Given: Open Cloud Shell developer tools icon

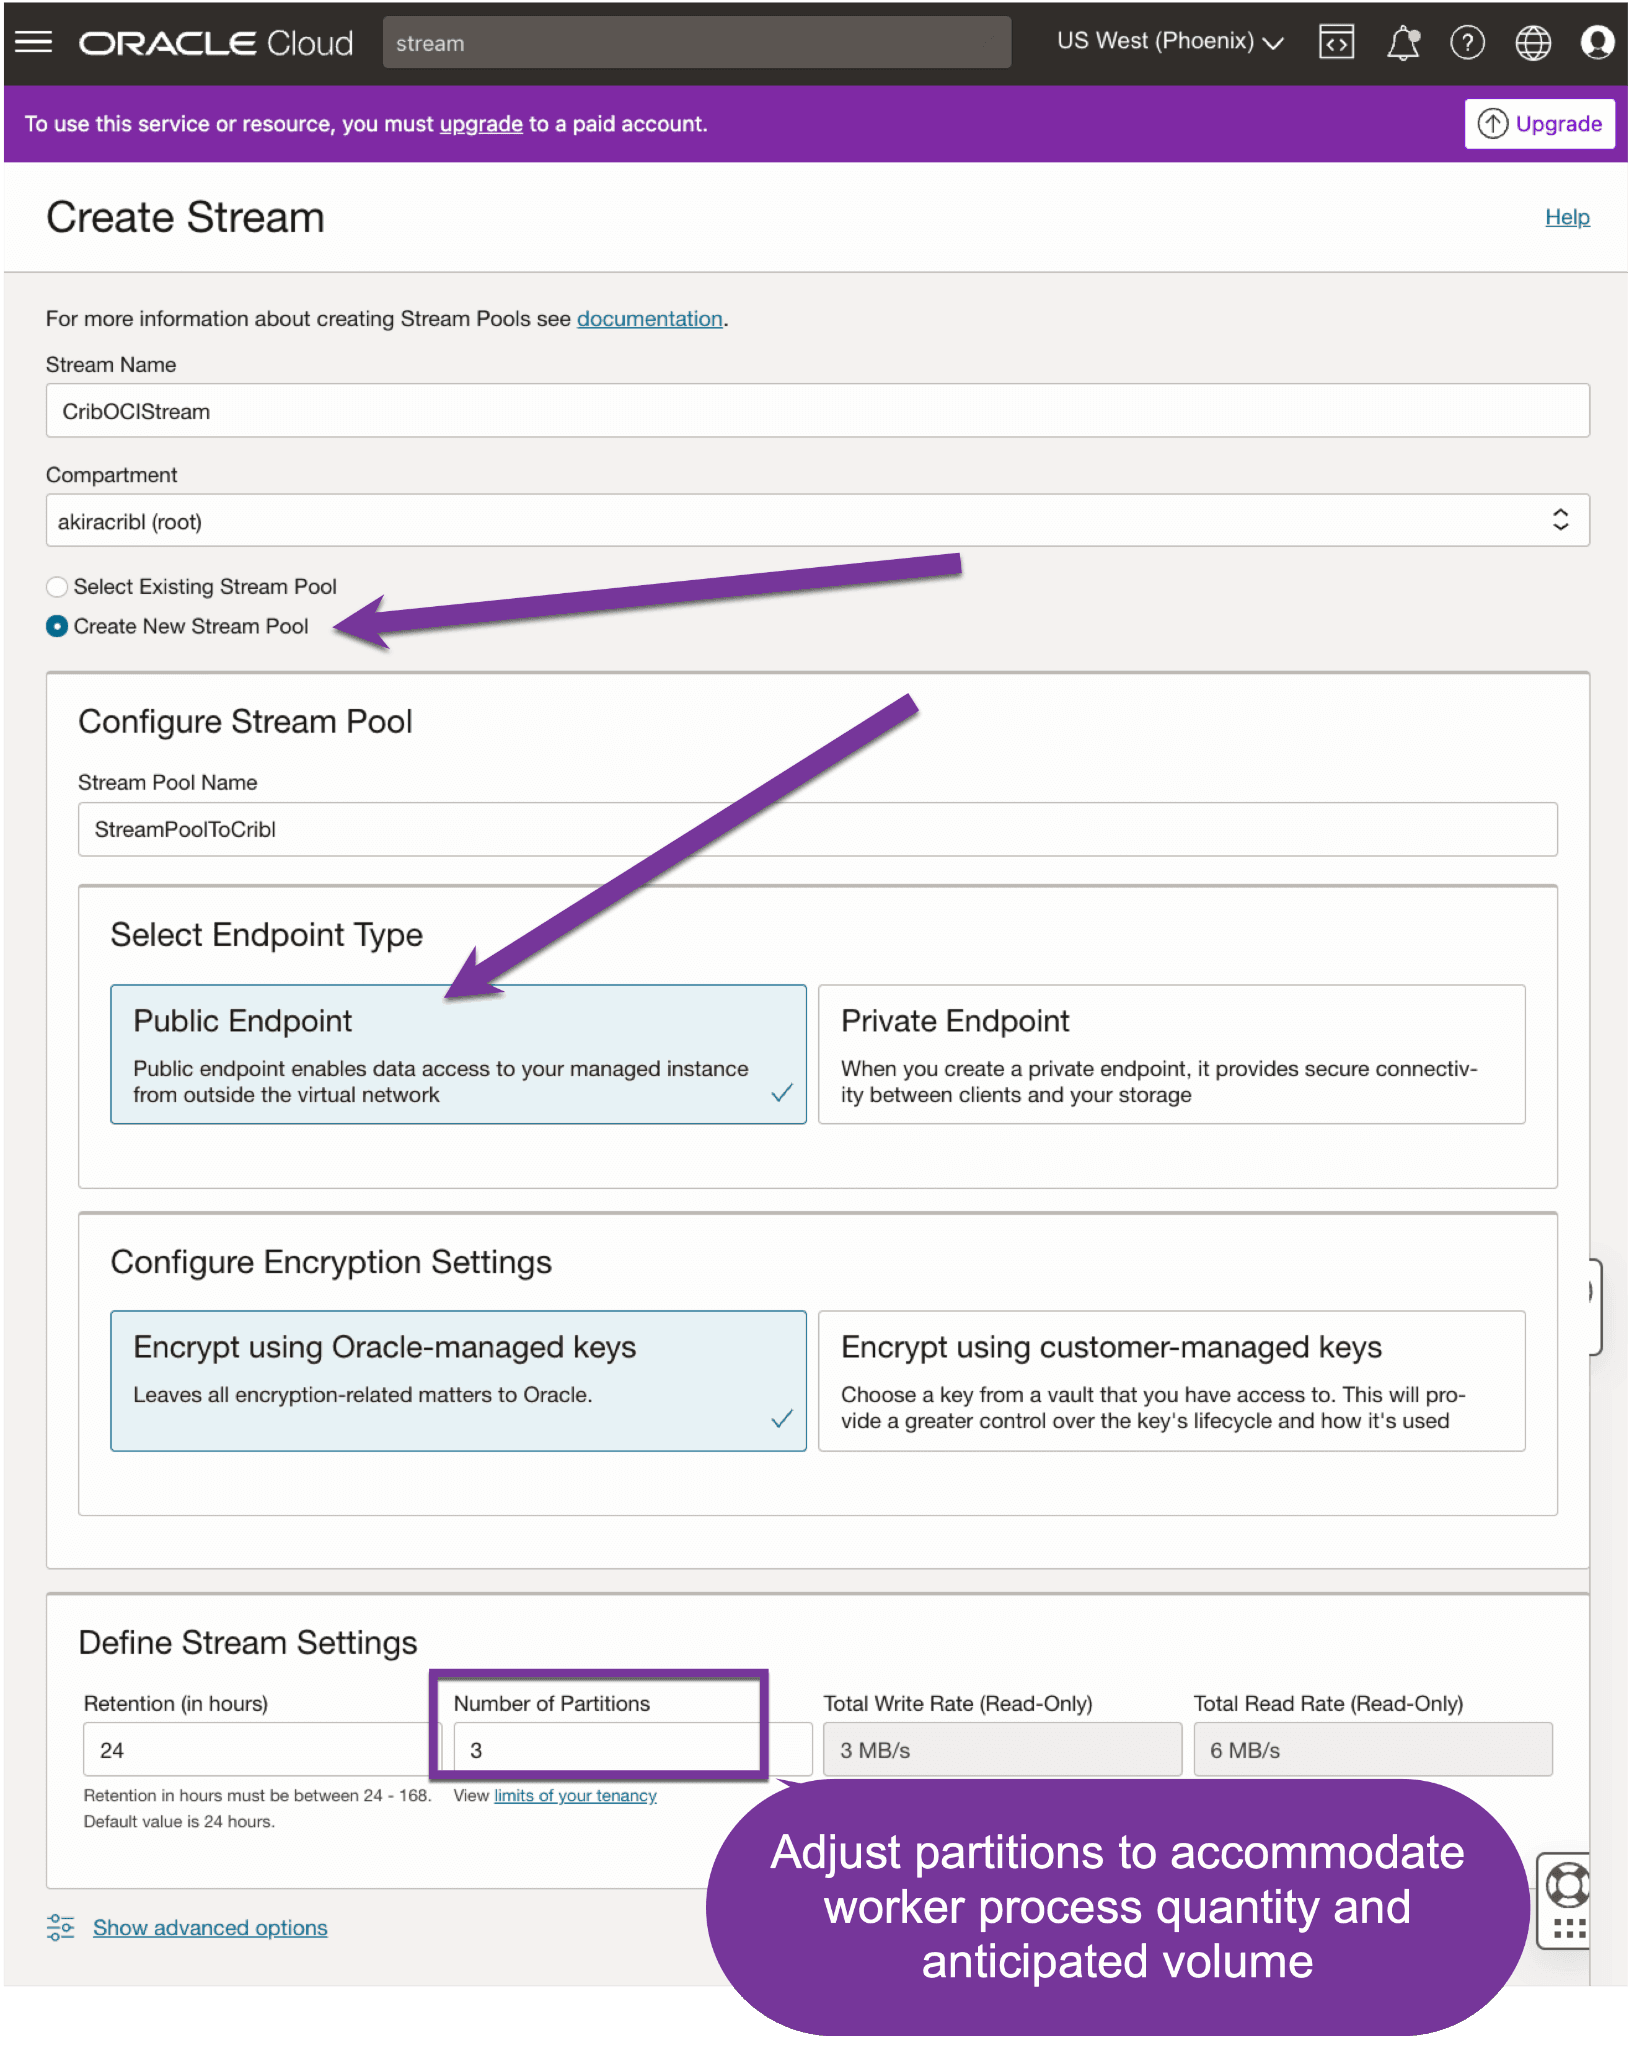Looking at the screenshot, I should coord(1336,42).
